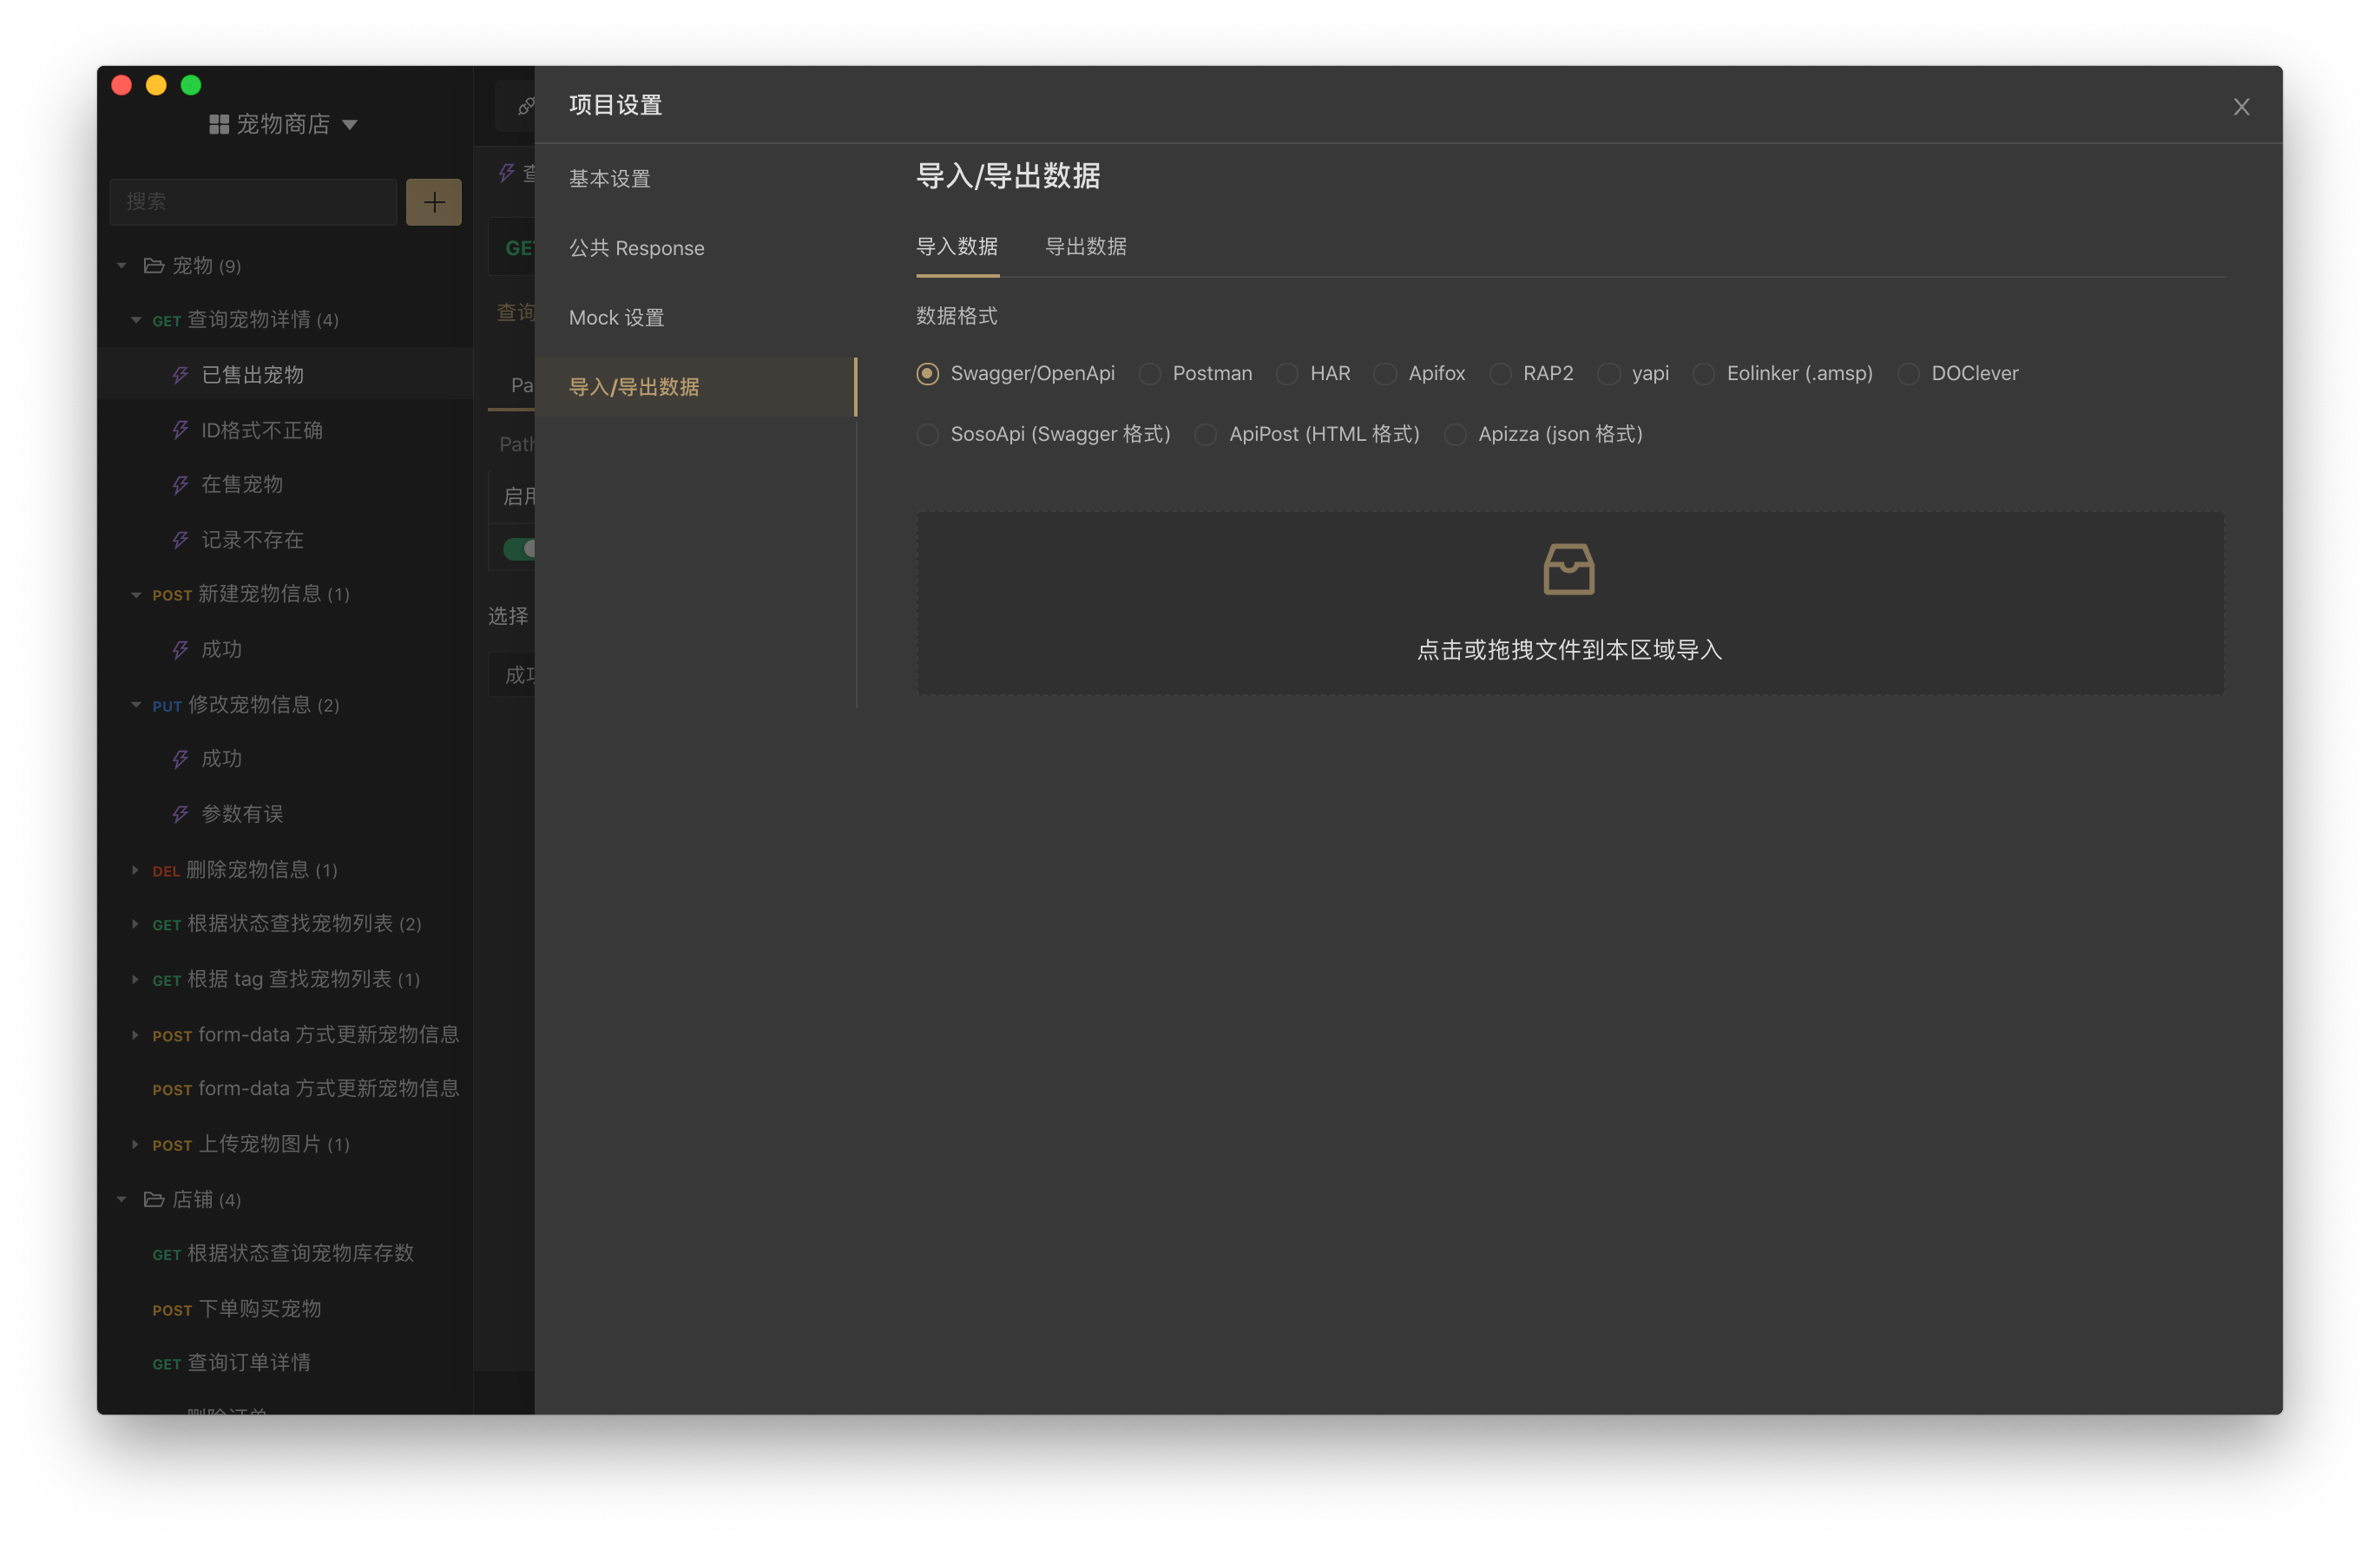The height and width of the screenshot is (1543, 2380).
Task: Click the inbox upload icon in drop area
Action: click(1568, 569)
